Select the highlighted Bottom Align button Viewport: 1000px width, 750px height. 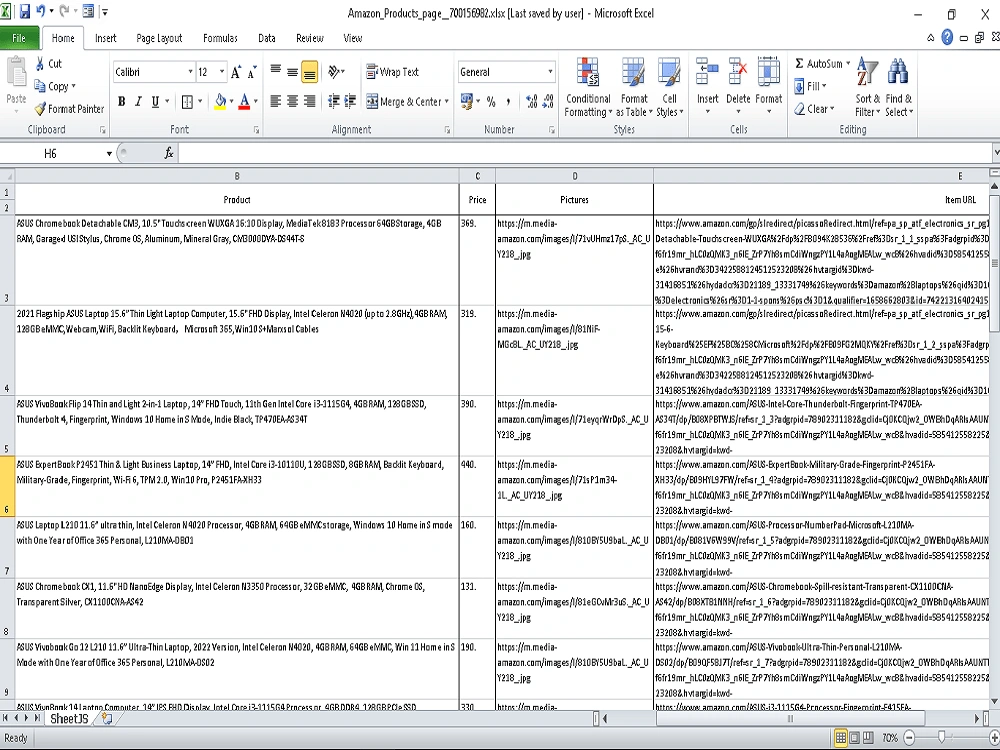click(309, 72)
